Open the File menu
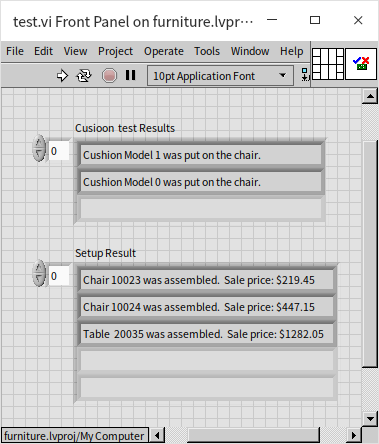Screen dimensions: 379x444 click(x=15, y=51)
